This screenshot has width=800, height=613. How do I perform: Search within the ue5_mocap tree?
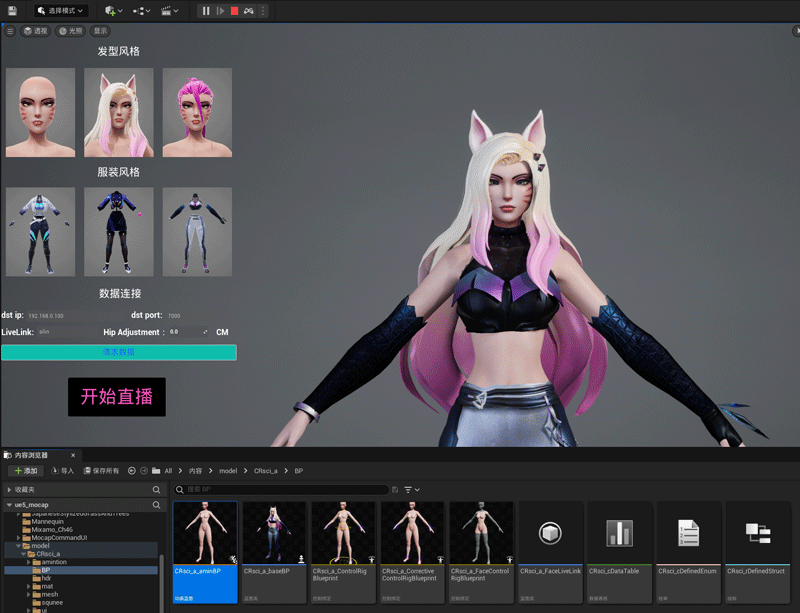(156, 505)
